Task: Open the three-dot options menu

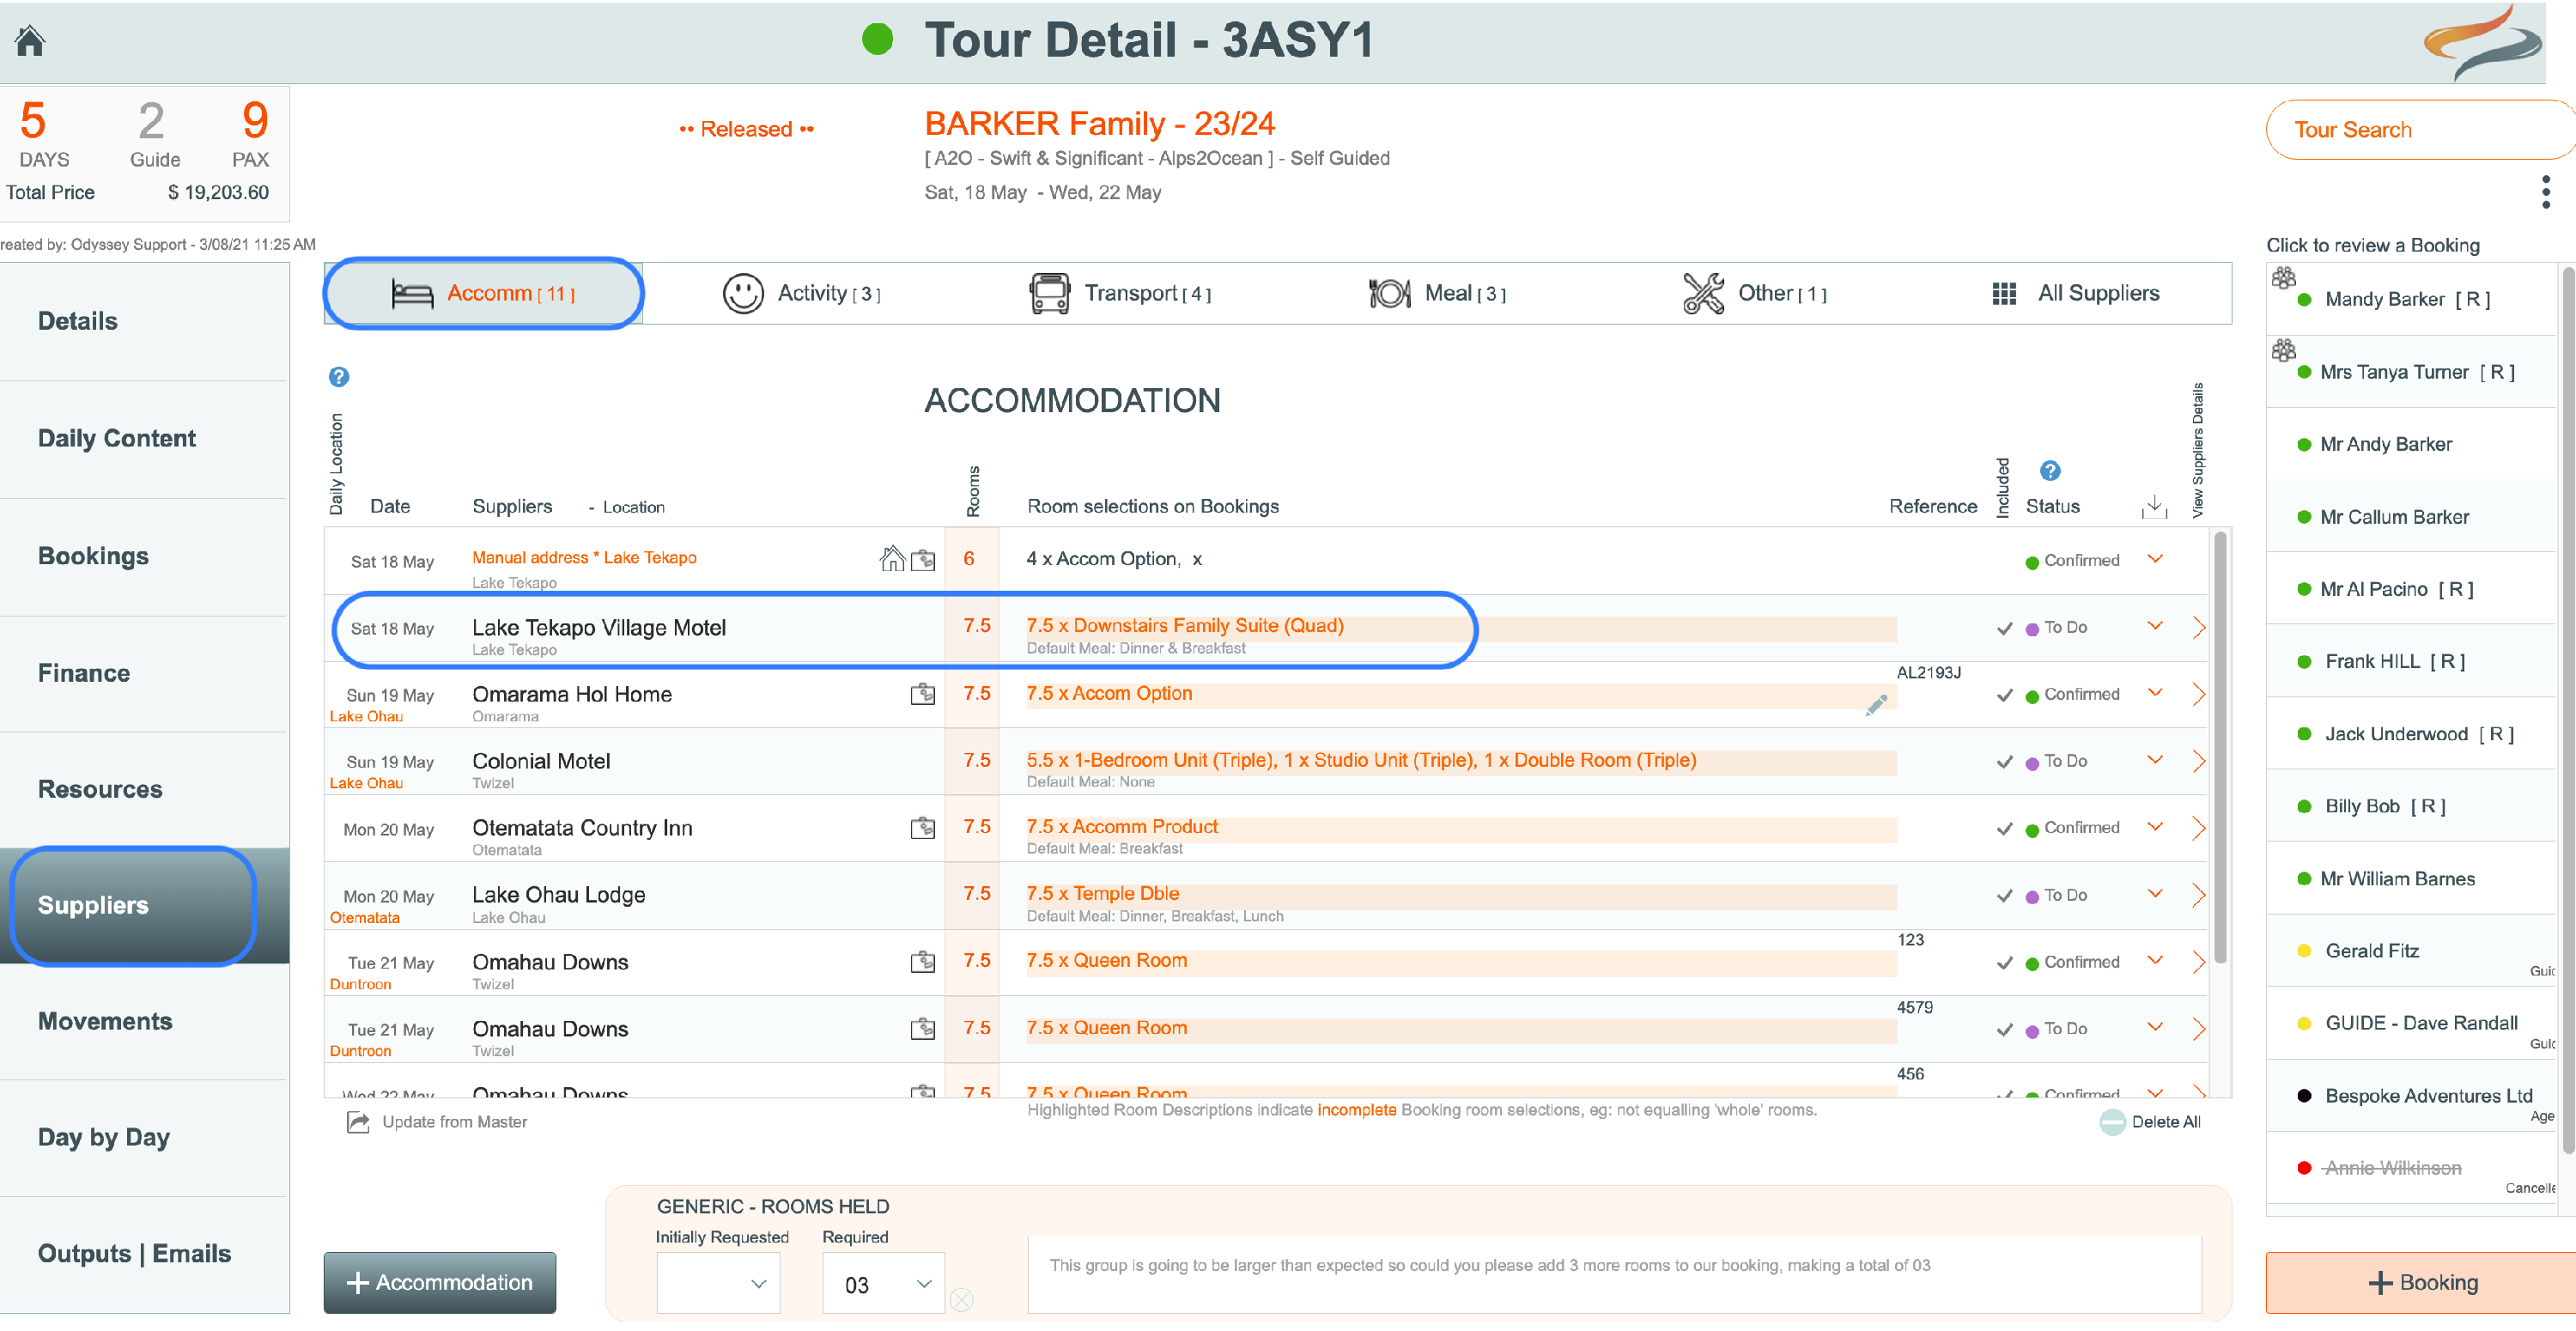Action: (x=2545, y=192)
